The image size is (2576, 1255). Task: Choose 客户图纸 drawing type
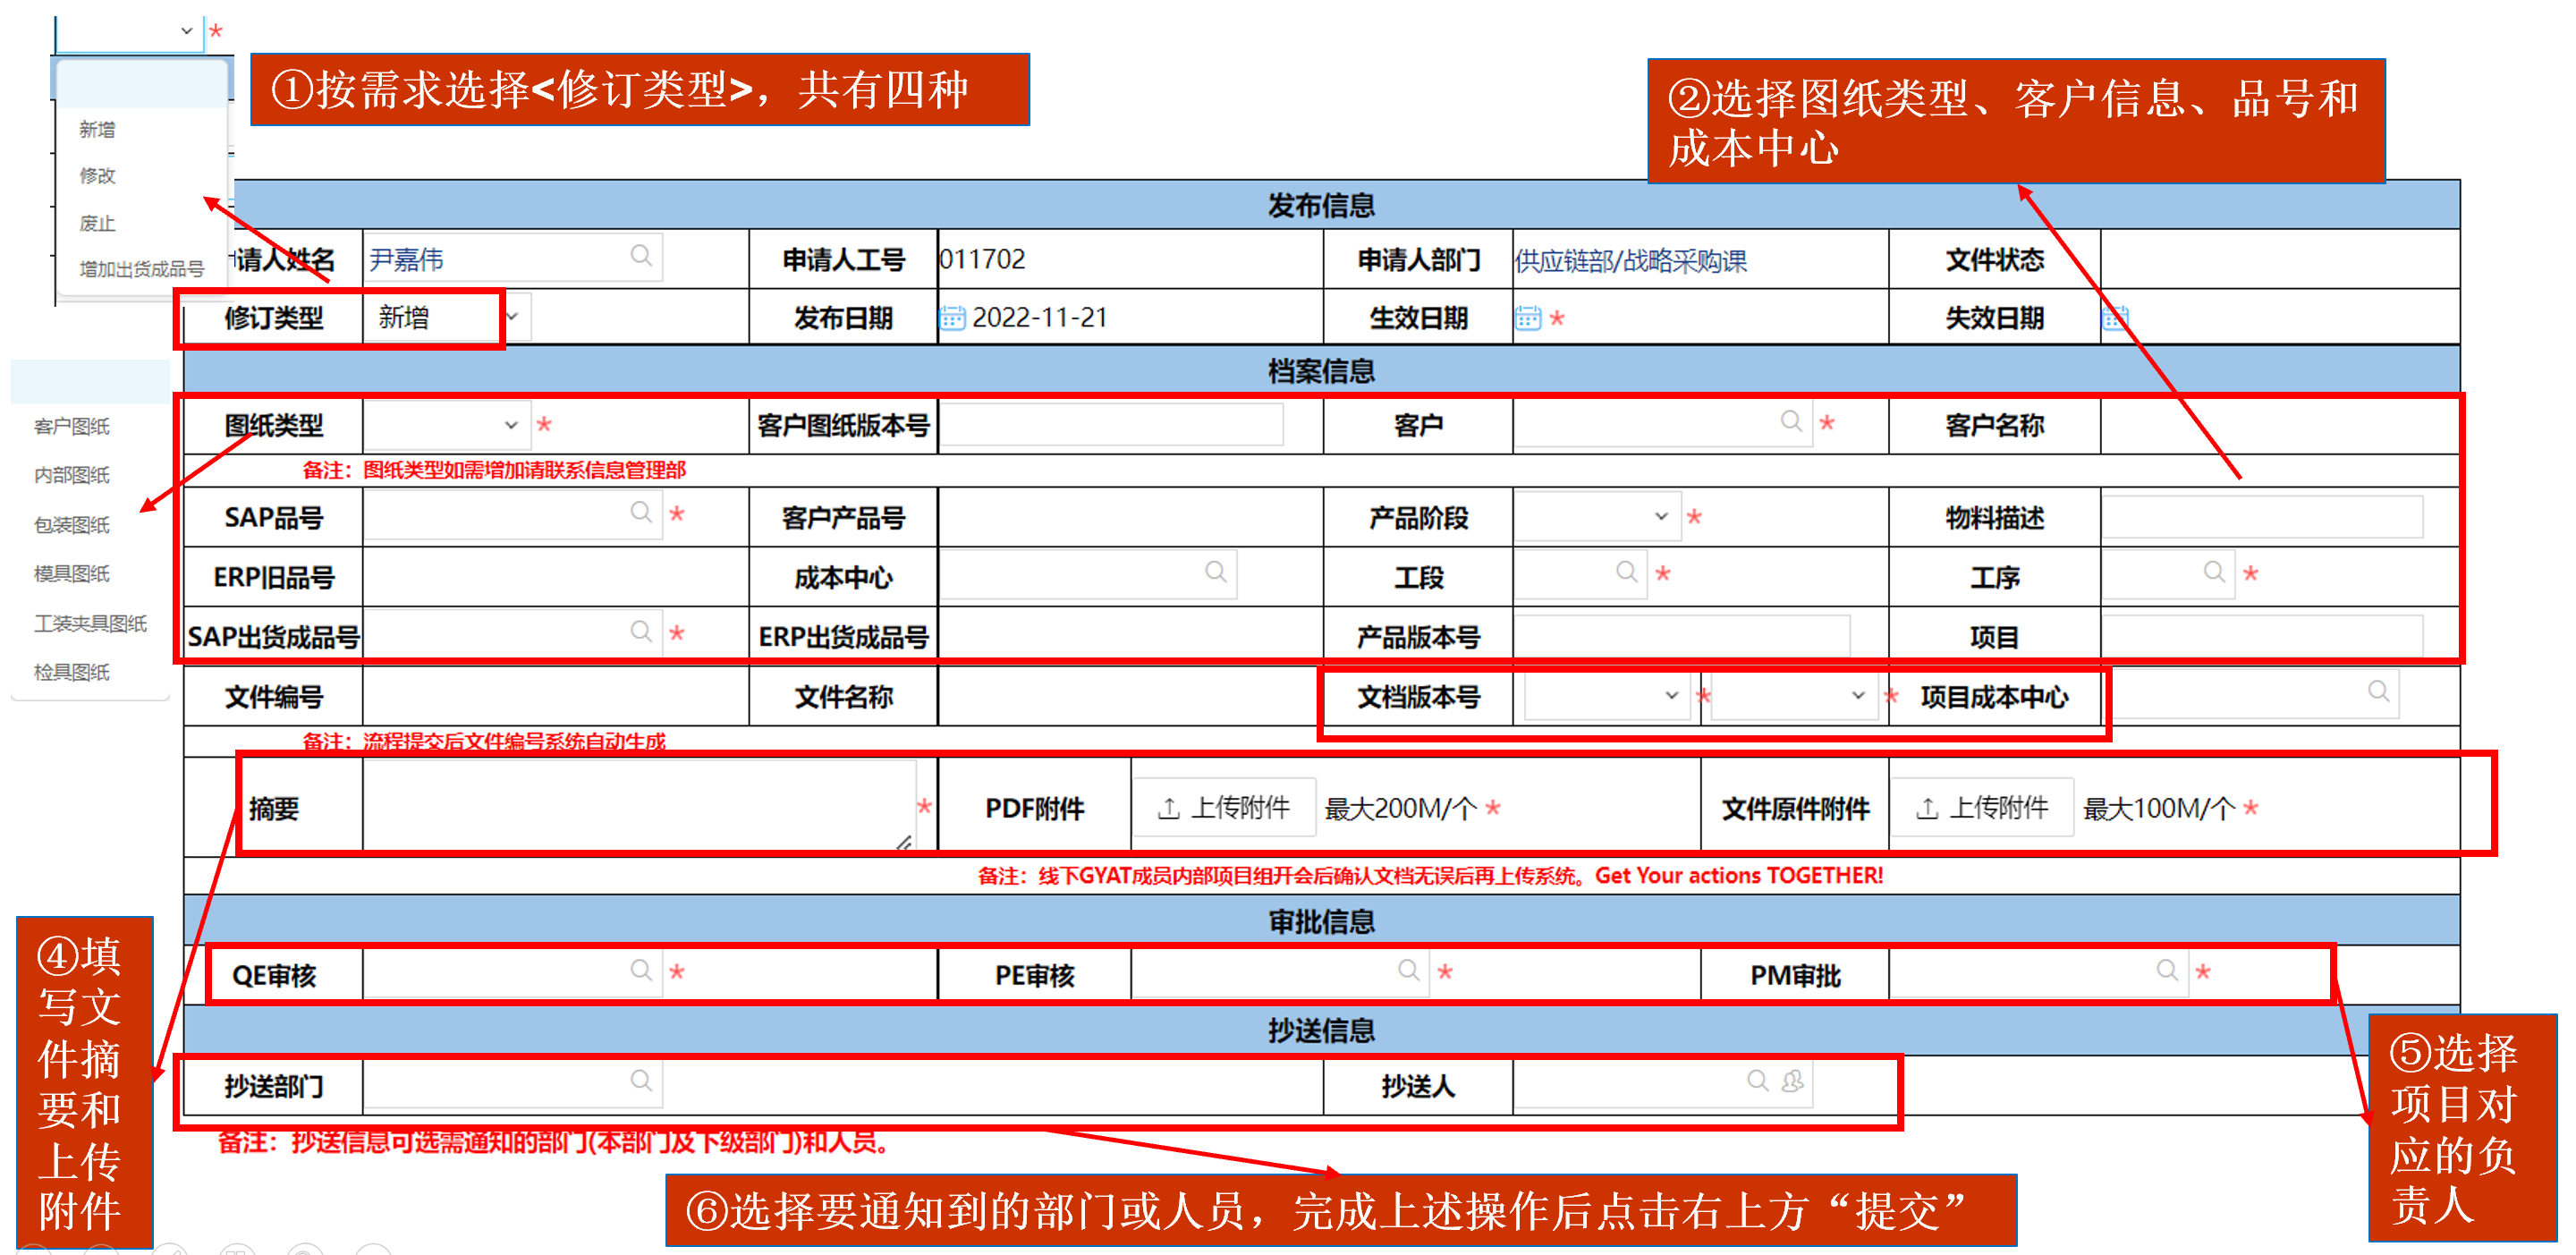coord(72,427)
